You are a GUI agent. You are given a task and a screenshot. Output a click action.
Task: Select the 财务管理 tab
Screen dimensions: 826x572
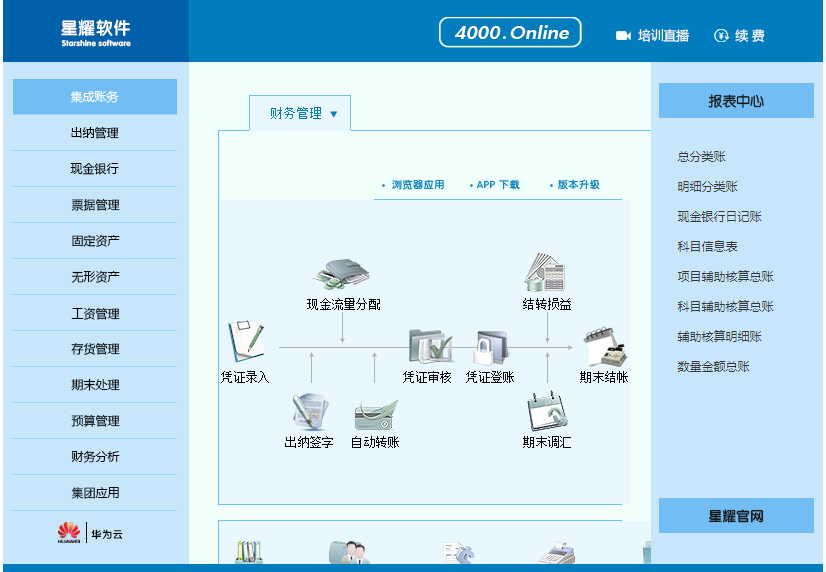pos(300,113)
